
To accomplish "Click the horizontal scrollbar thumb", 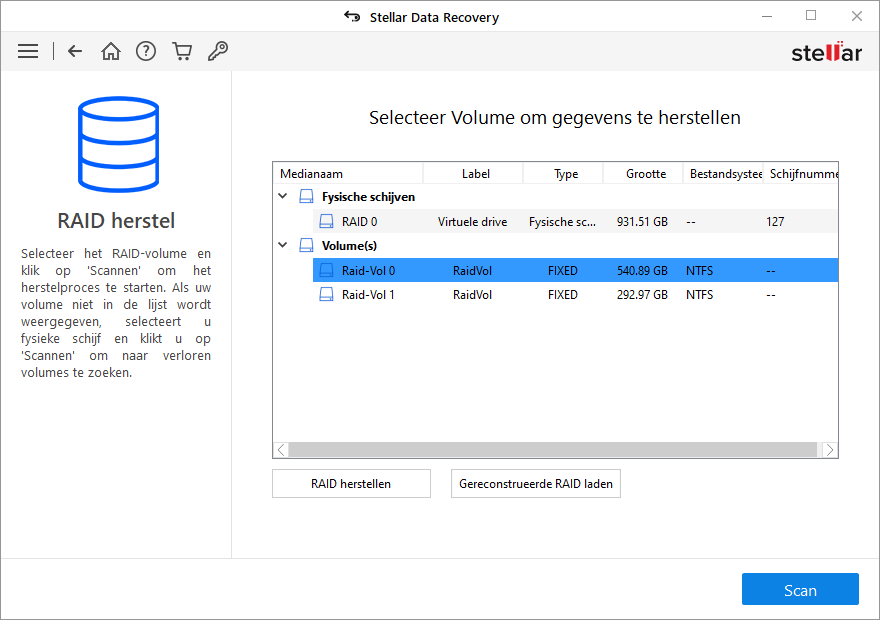I will click(553, 450).
